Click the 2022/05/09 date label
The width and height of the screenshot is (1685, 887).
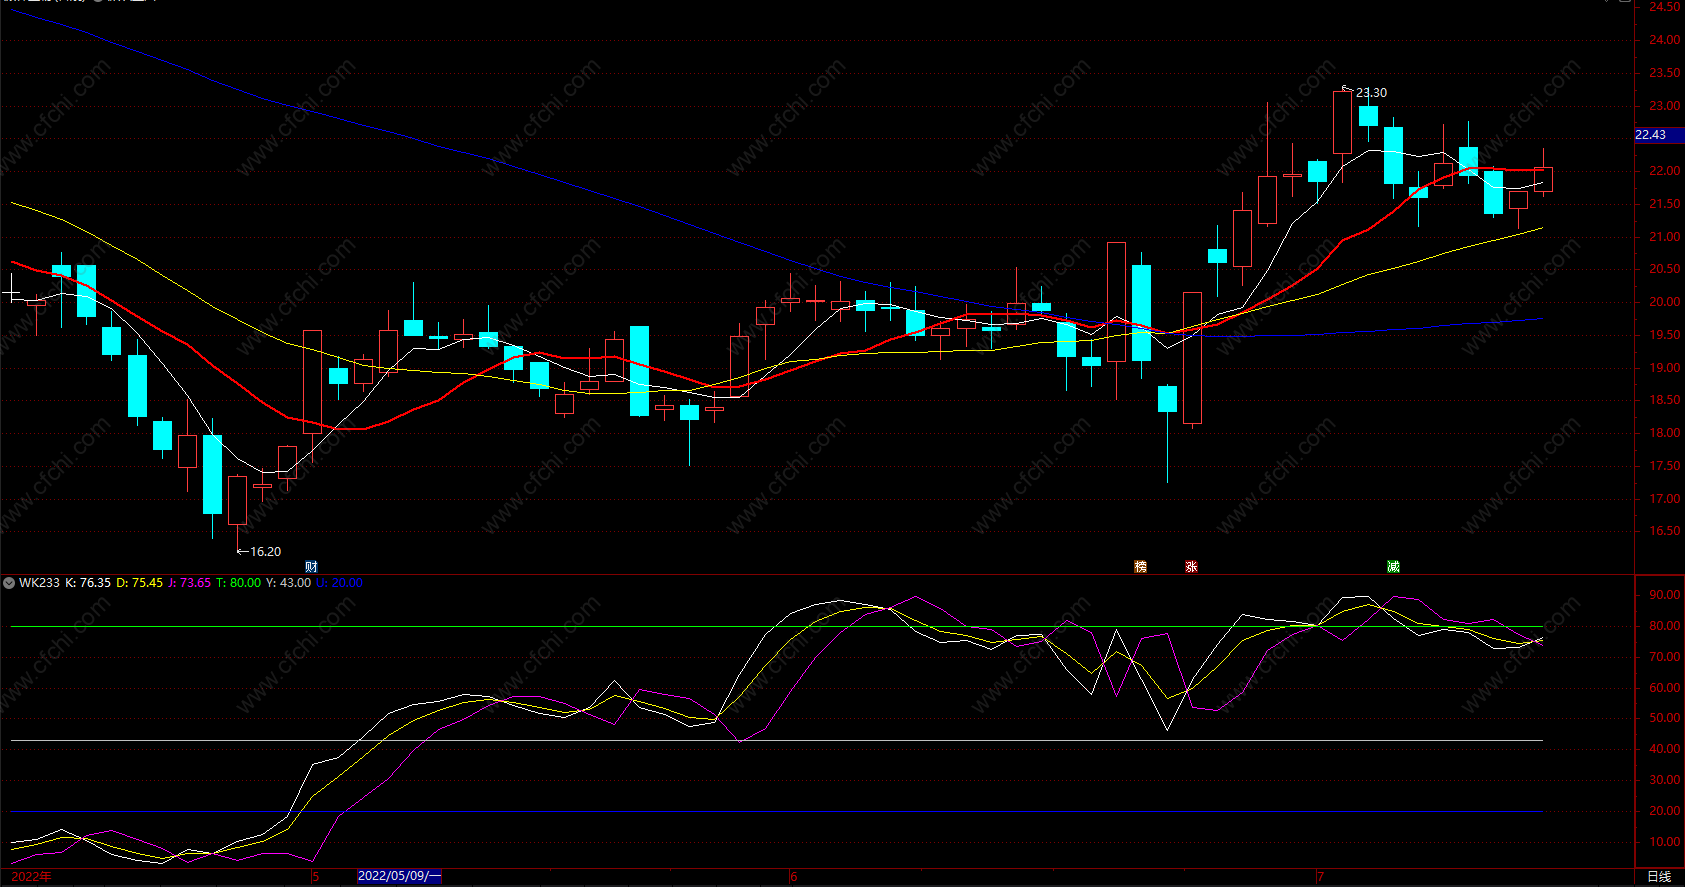(x=399, y=876)
